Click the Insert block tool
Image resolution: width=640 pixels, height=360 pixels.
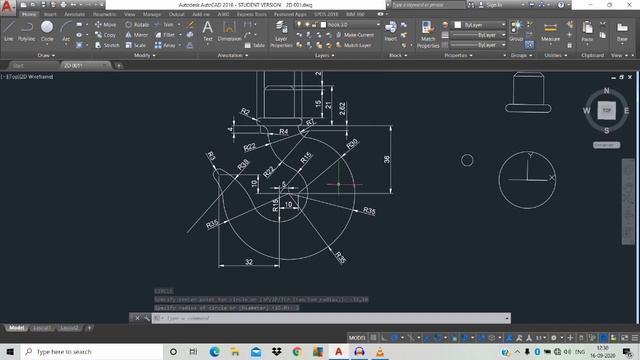click(x=390, y=31)
